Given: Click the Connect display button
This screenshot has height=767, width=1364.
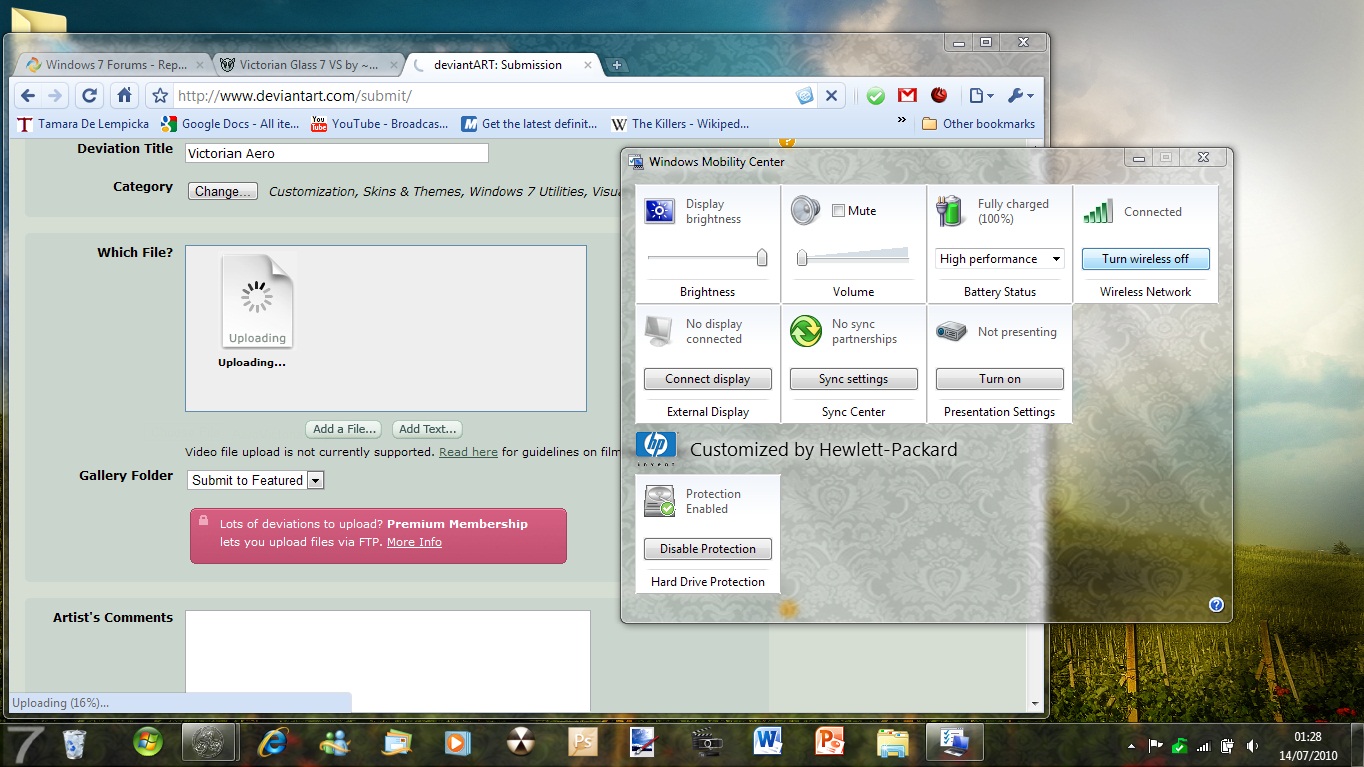Looking at the screenshot, I should [708, 379].
